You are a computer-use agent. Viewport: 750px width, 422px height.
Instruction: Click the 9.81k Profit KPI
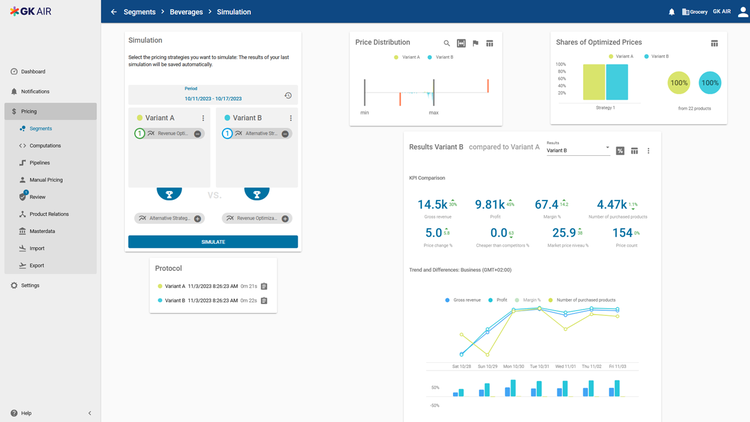pyautogui.click(x=495, y=208)
